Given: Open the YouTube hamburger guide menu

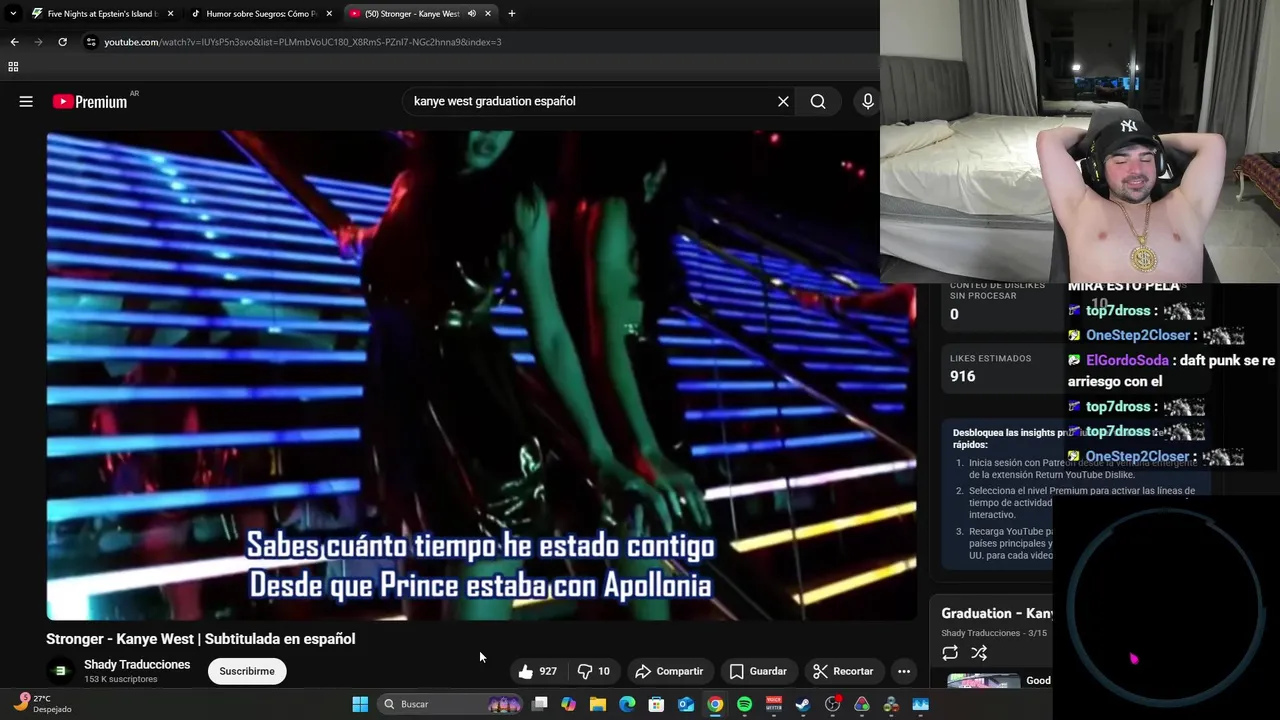Looking at the screenshot, I should 26,101.
